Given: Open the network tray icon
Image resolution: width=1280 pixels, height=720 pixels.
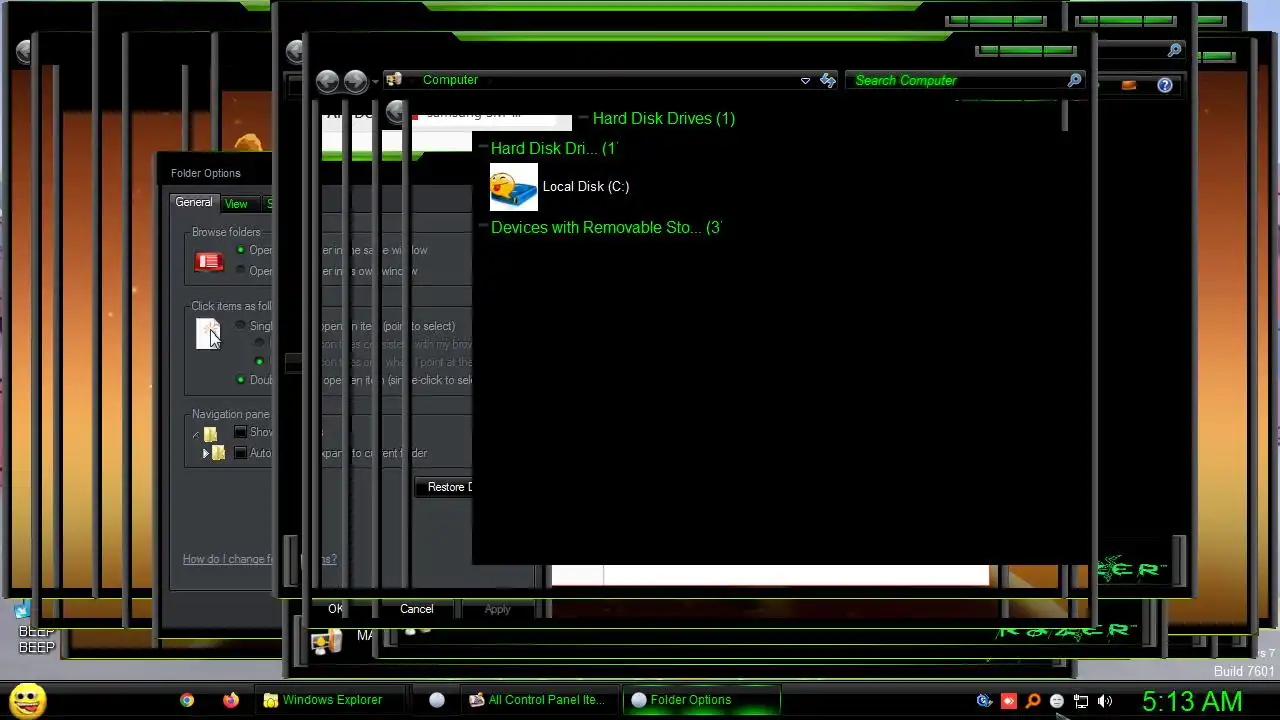Looking at the screenshot, I should (x=1081, y=701).
